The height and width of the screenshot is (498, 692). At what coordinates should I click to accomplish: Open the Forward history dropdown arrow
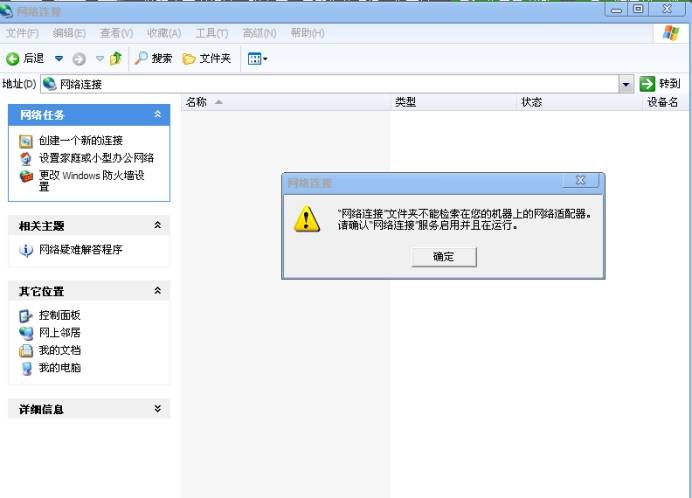pos(100,58)
